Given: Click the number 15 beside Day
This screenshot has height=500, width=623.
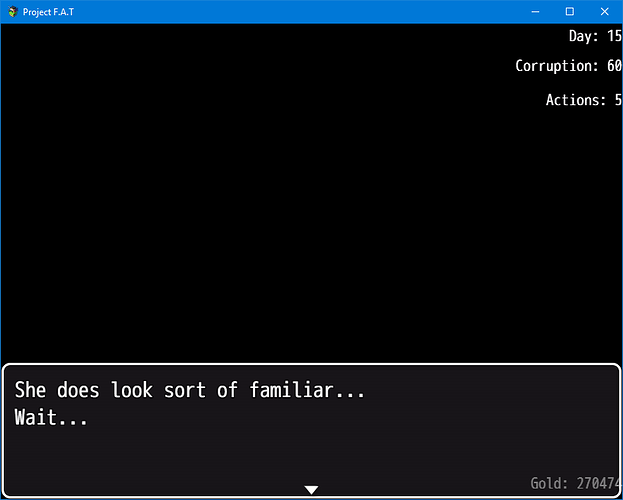Looking at the screenshot, I should point(614,36).
